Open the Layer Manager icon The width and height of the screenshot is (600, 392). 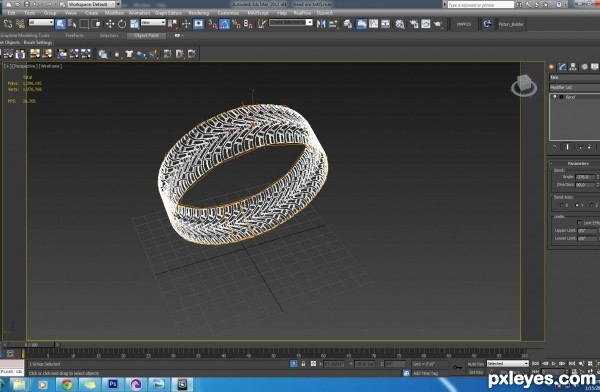pyautogui.click(x=348, y=24)
